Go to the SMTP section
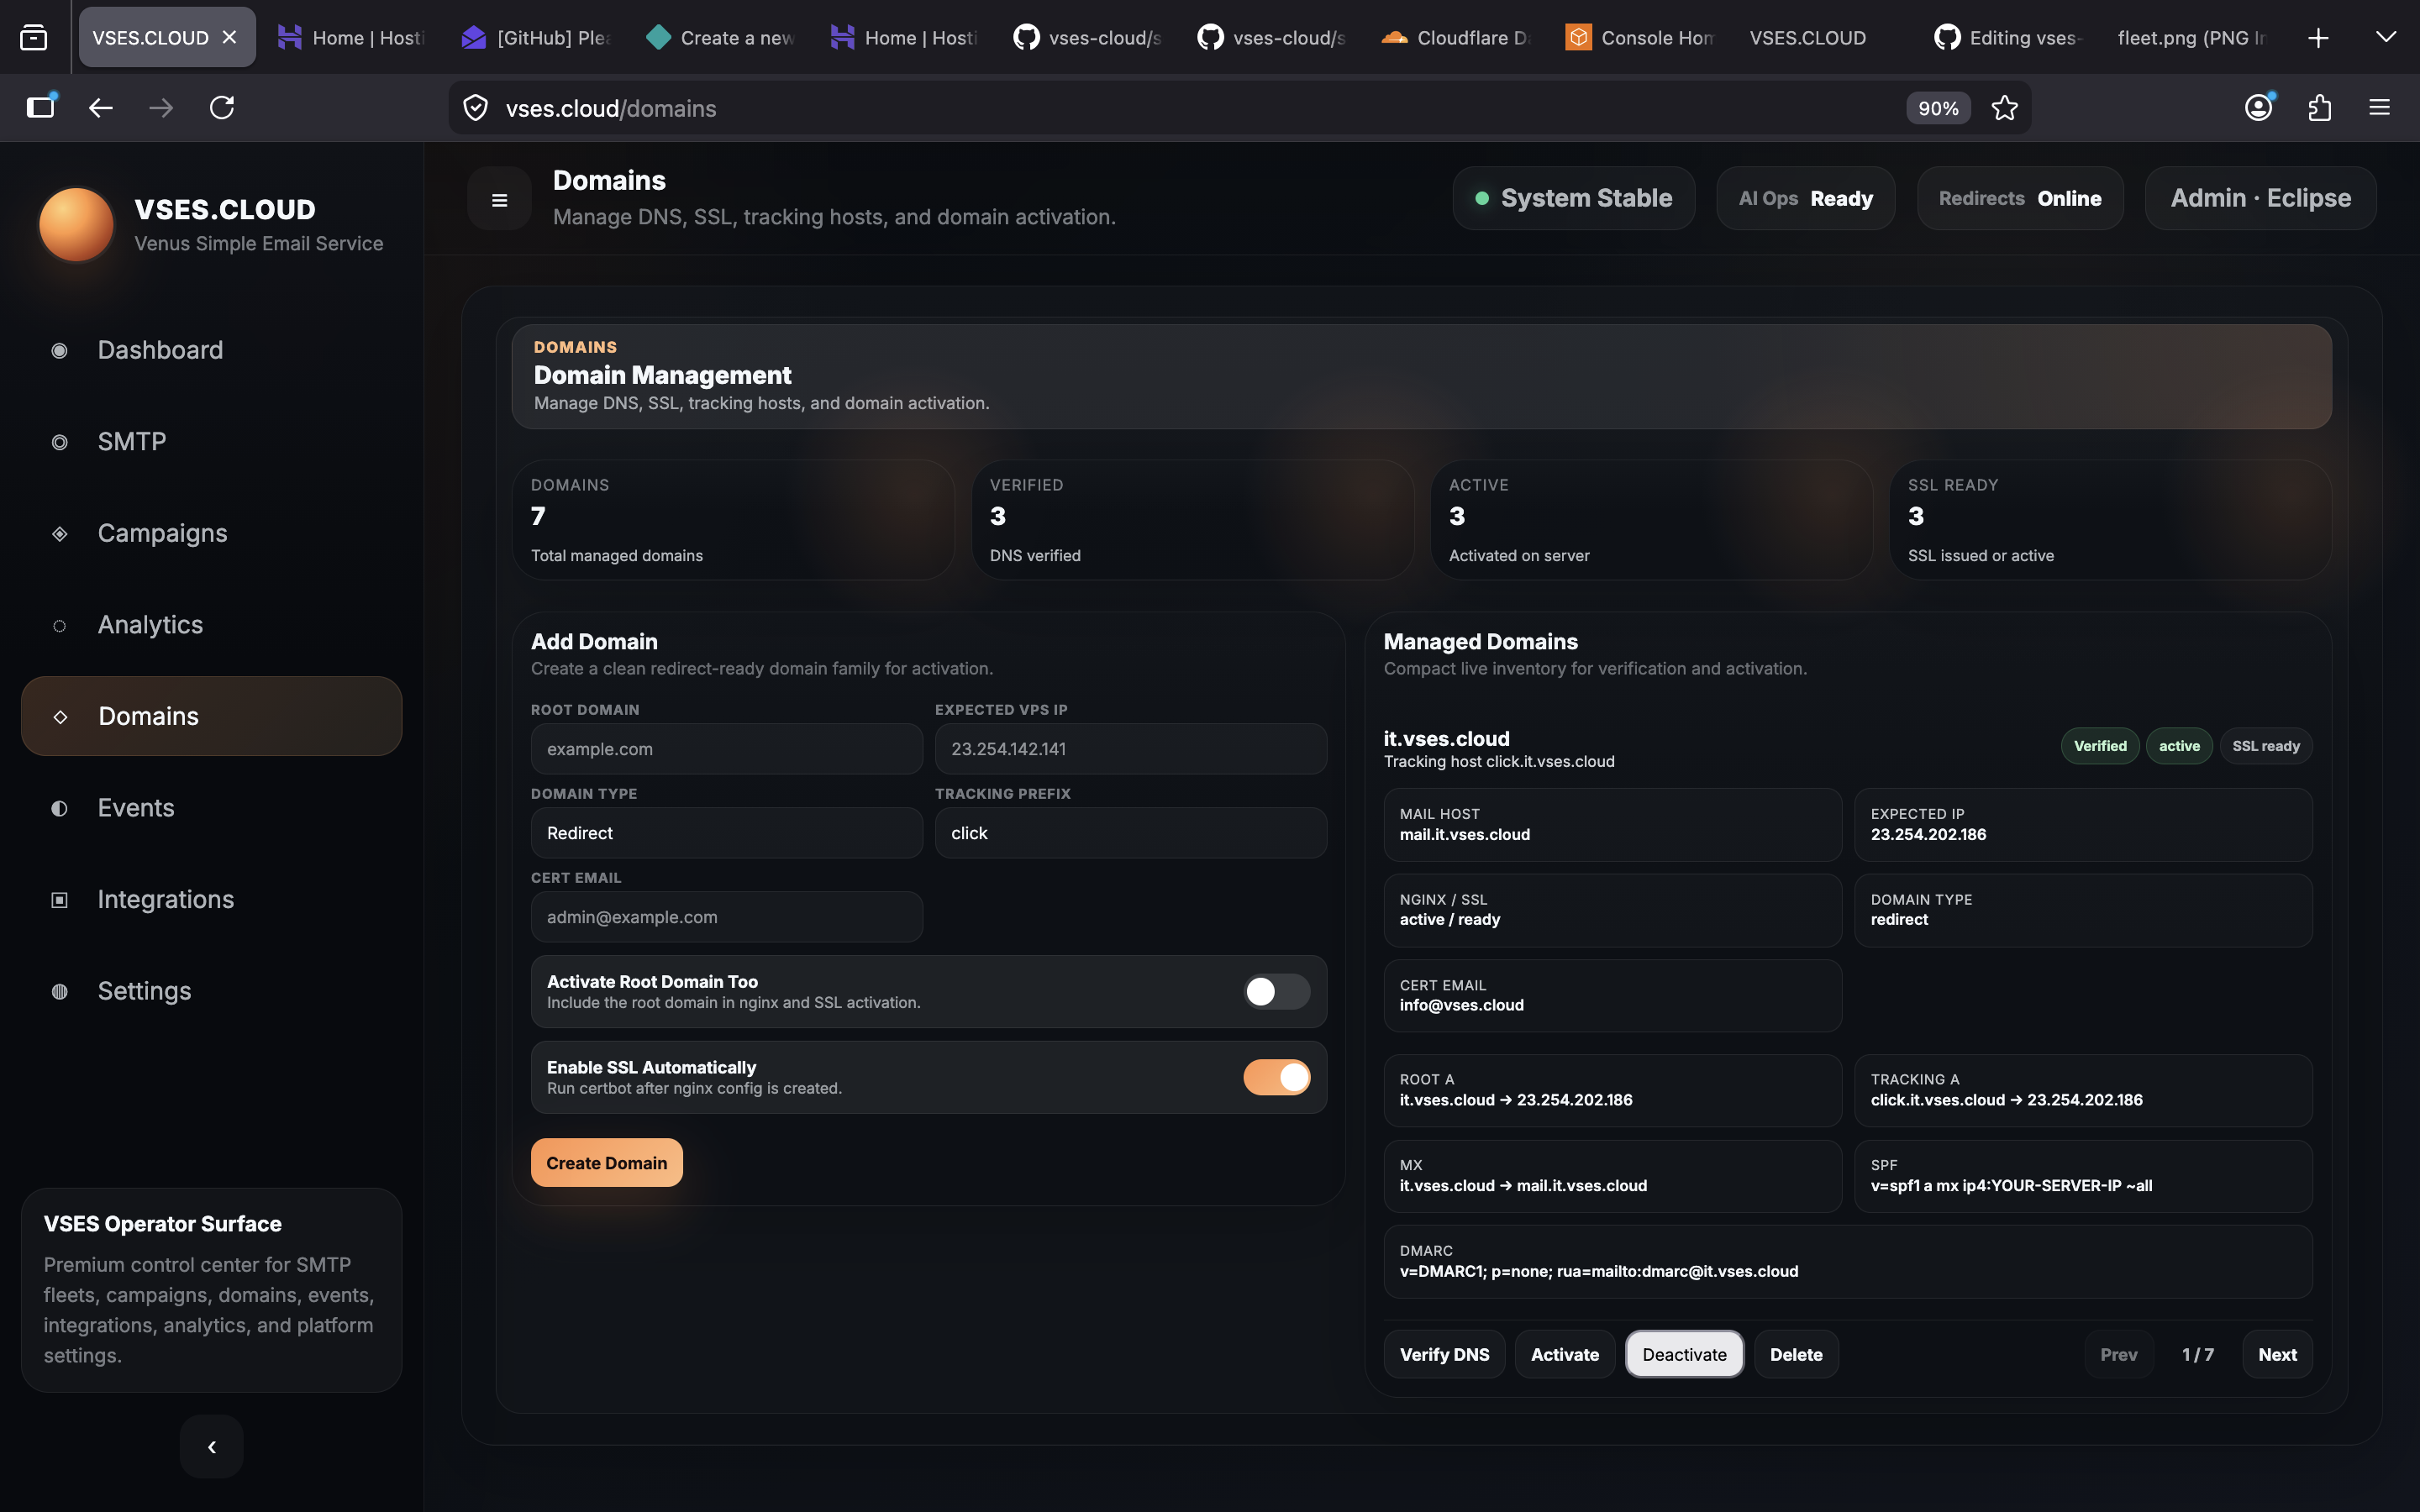 click(x=211, y=441)
